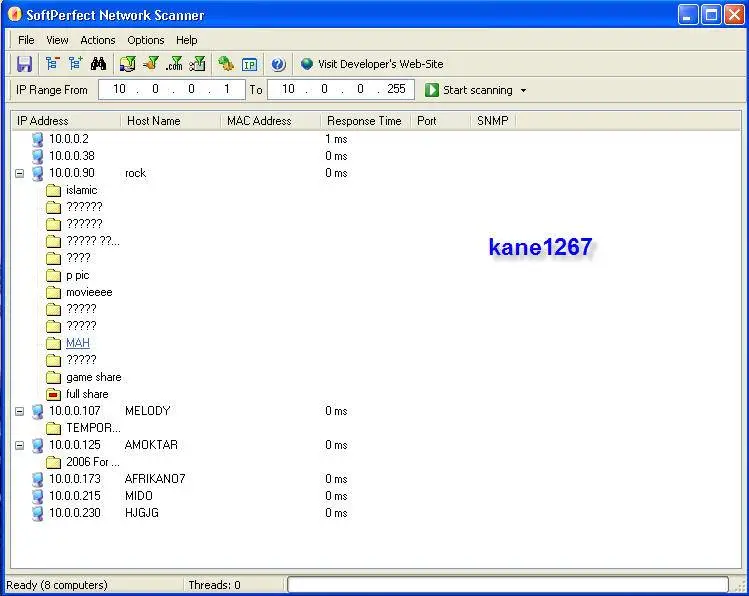Viewport: 749px width, 596px height.
Task: Click the folder icon next to TEMPOR...
Action: (54, 428)
